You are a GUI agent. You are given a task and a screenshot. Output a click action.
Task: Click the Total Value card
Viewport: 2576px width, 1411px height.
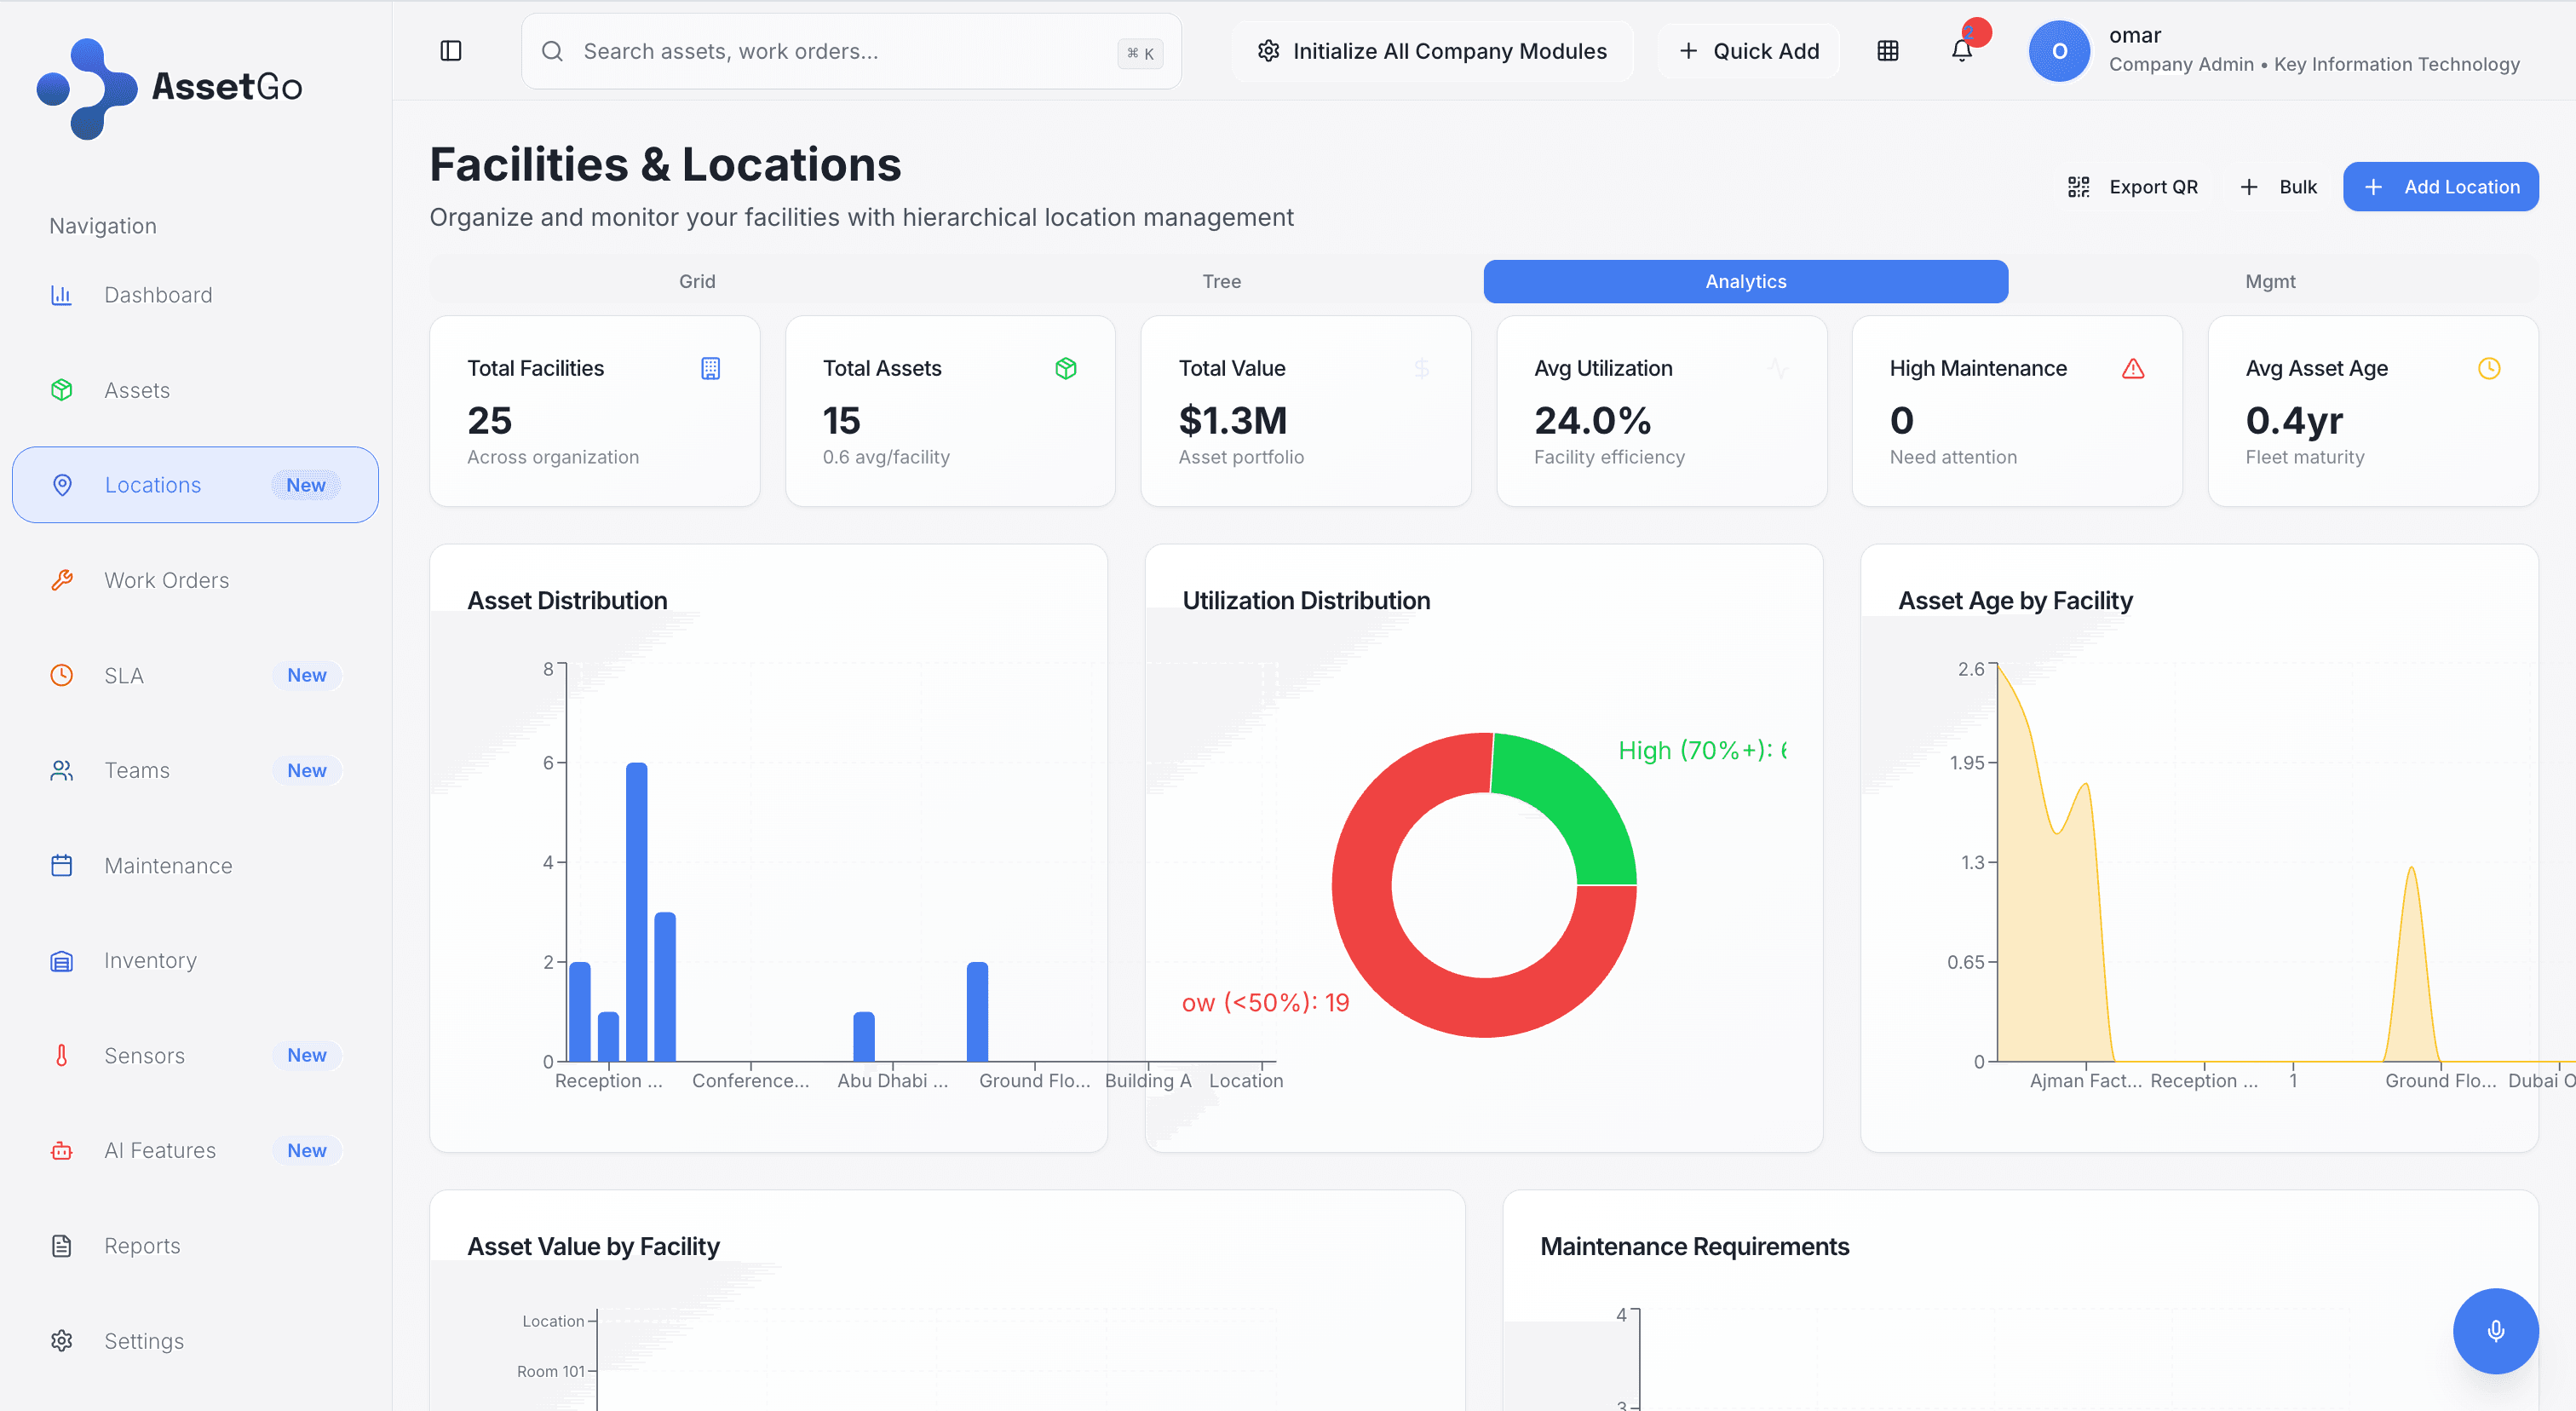point(1305,411)
